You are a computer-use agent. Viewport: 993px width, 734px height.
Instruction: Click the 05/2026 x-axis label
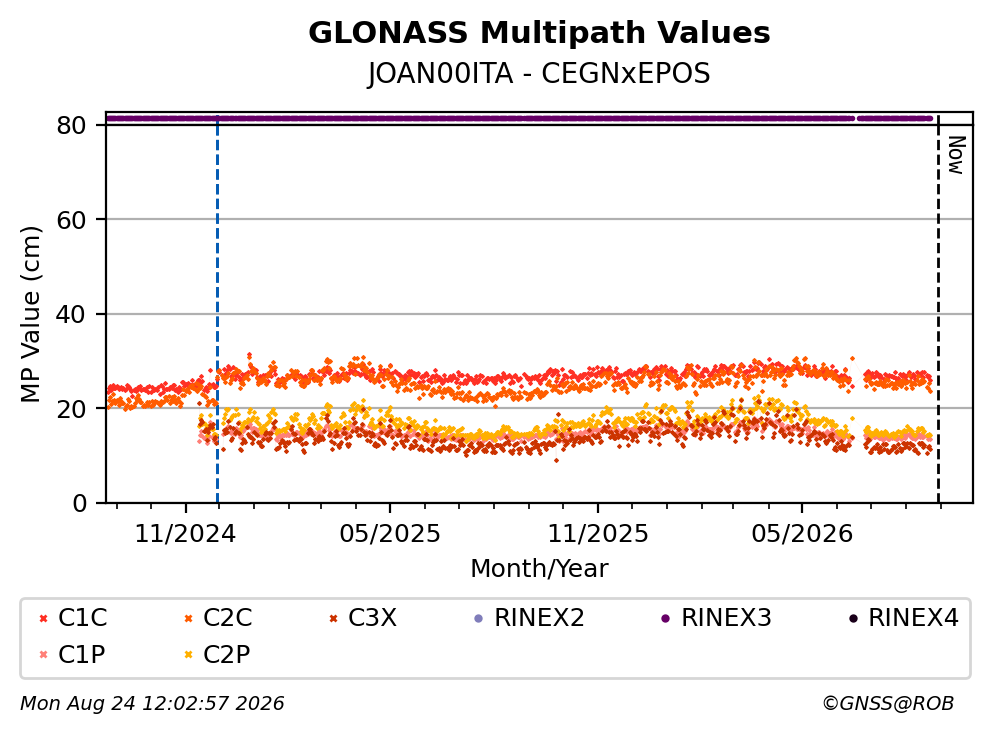[802, 534]
